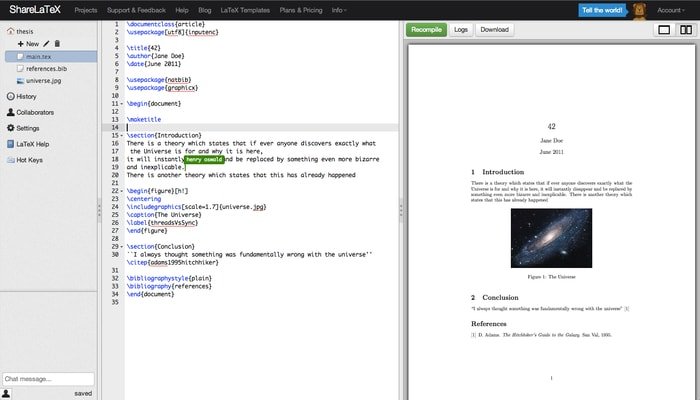The height and width of the screenshot is (400, 700).
Task: Open LaTeX Templates in the navigation bar
Action: click(x=245, y=10)
